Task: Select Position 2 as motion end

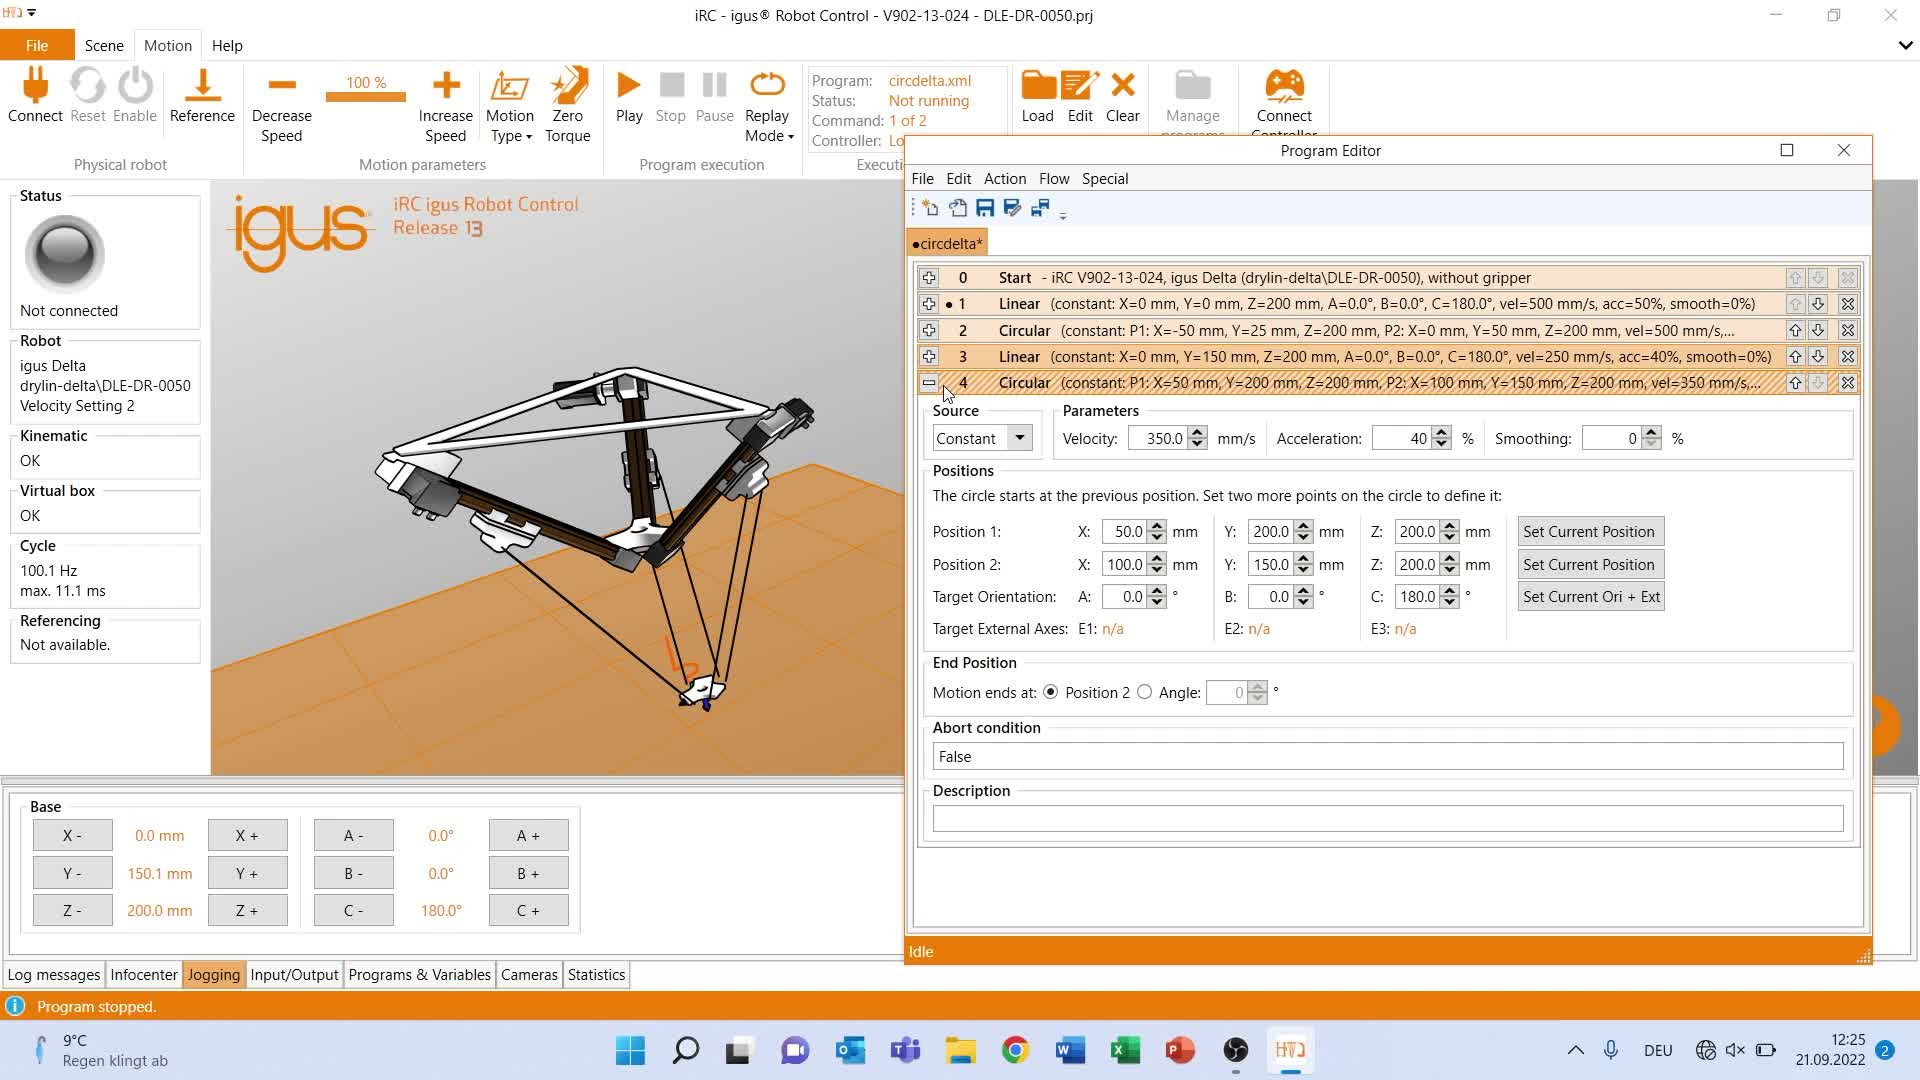Action: pyautogui.click(x=1051, y=692)
